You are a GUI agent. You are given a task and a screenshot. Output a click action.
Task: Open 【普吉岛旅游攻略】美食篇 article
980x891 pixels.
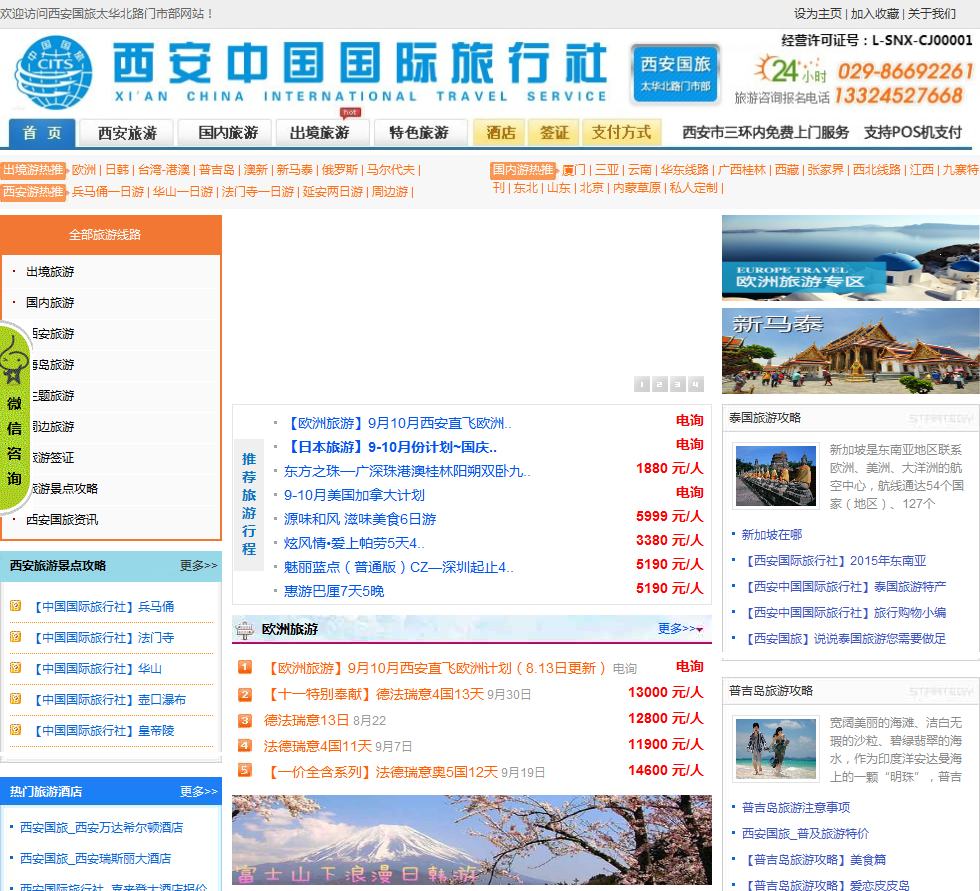click(x=813, y=860)
